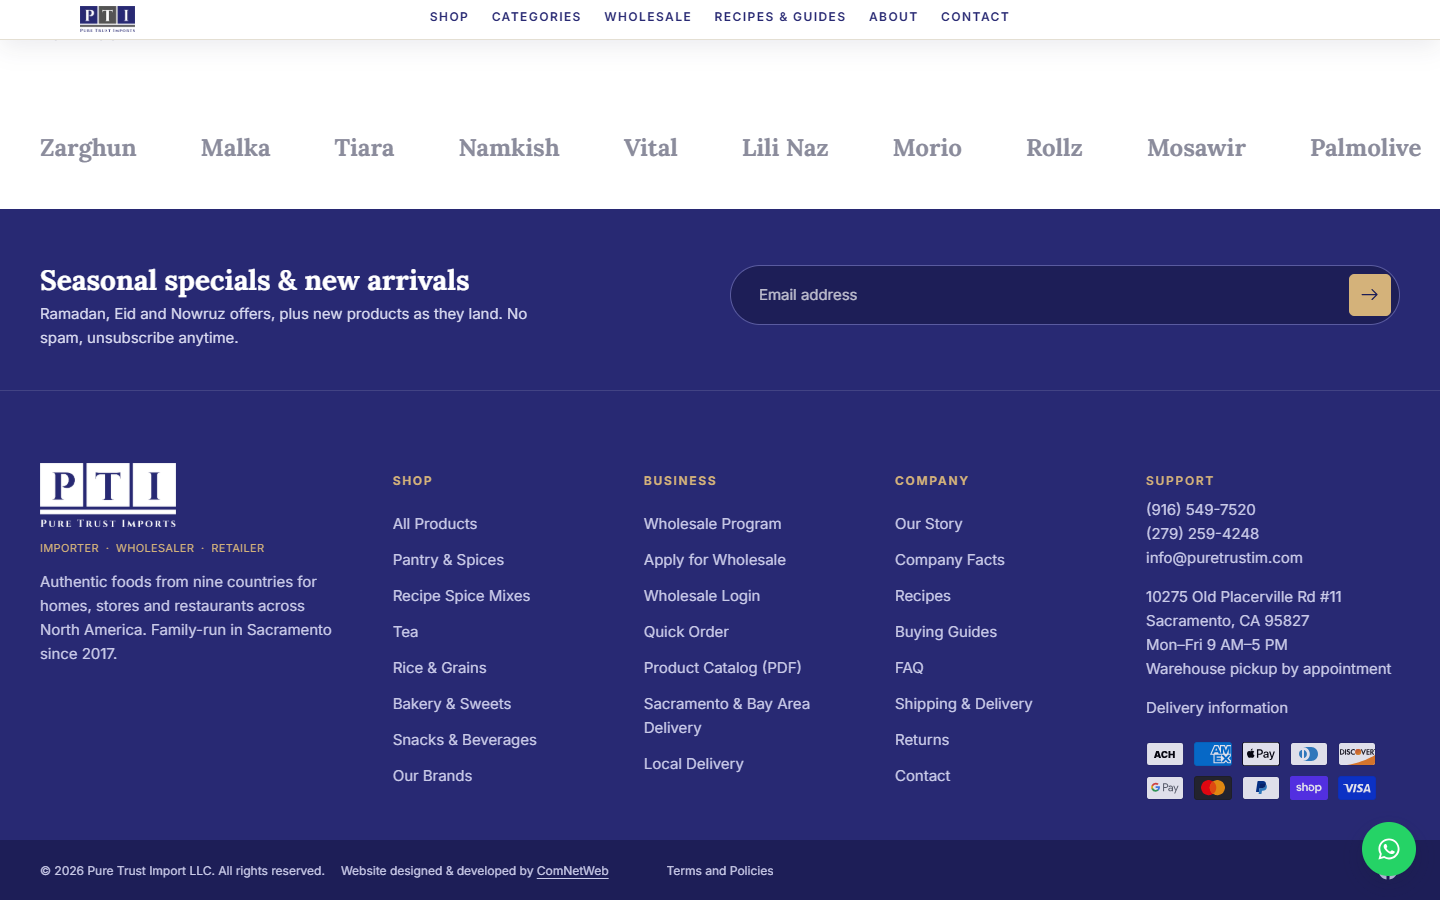Select the Tiara brand
Screen dimensions: 1440x900
click(x=364, y=148)
